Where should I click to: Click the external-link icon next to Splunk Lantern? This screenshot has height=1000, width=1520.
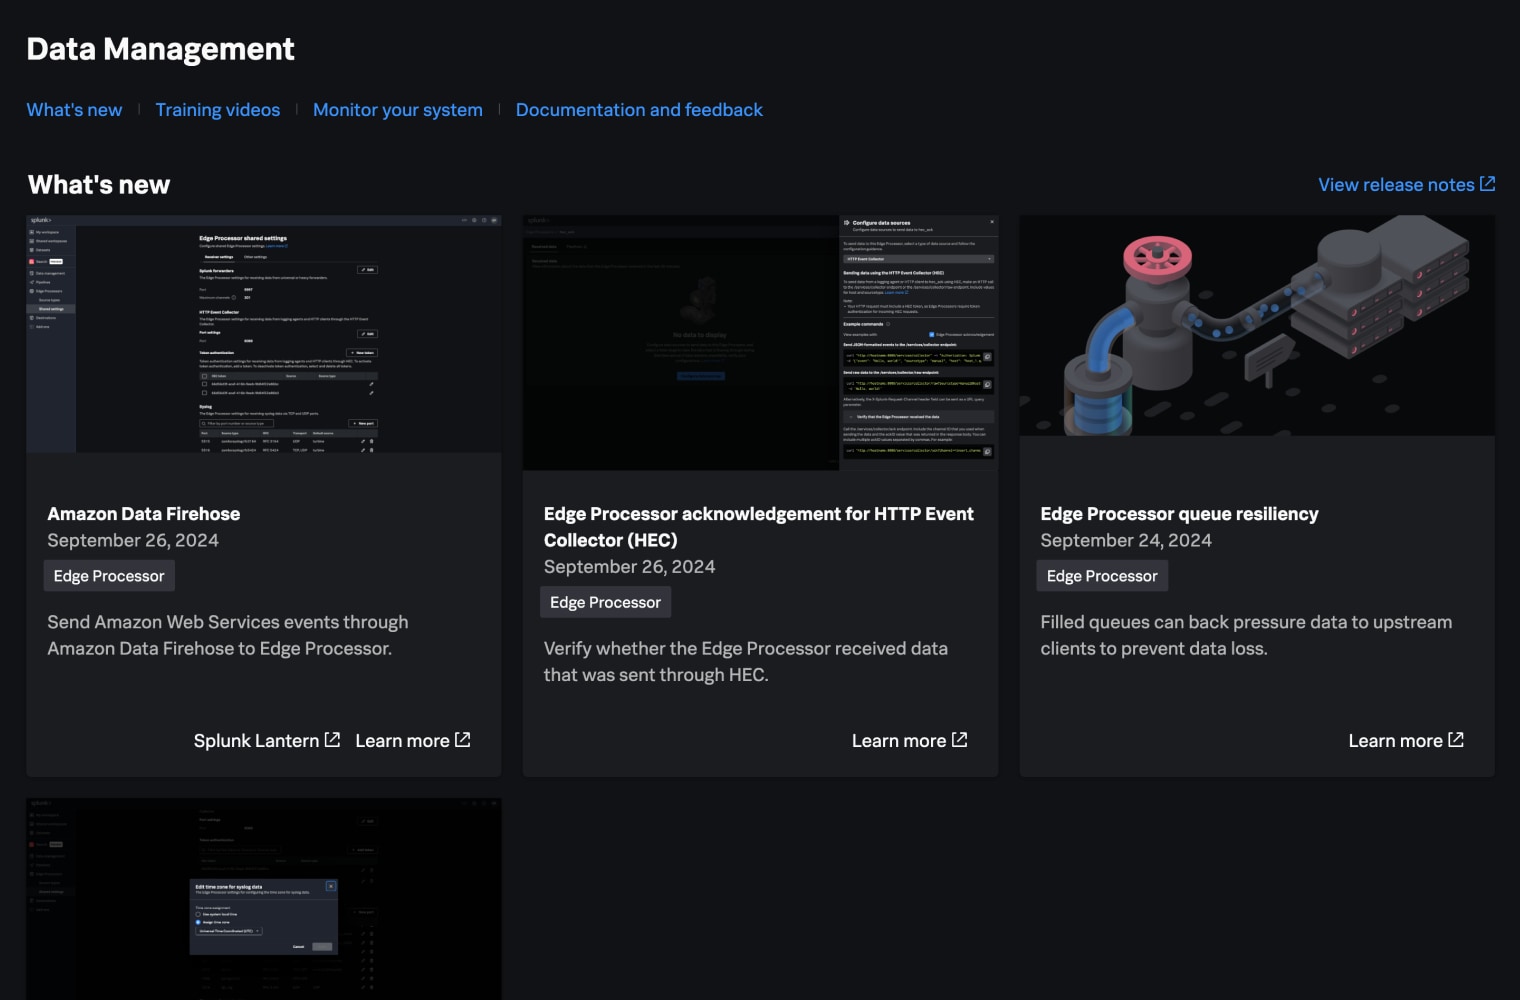pyautogui.click(x=332, y=740)
